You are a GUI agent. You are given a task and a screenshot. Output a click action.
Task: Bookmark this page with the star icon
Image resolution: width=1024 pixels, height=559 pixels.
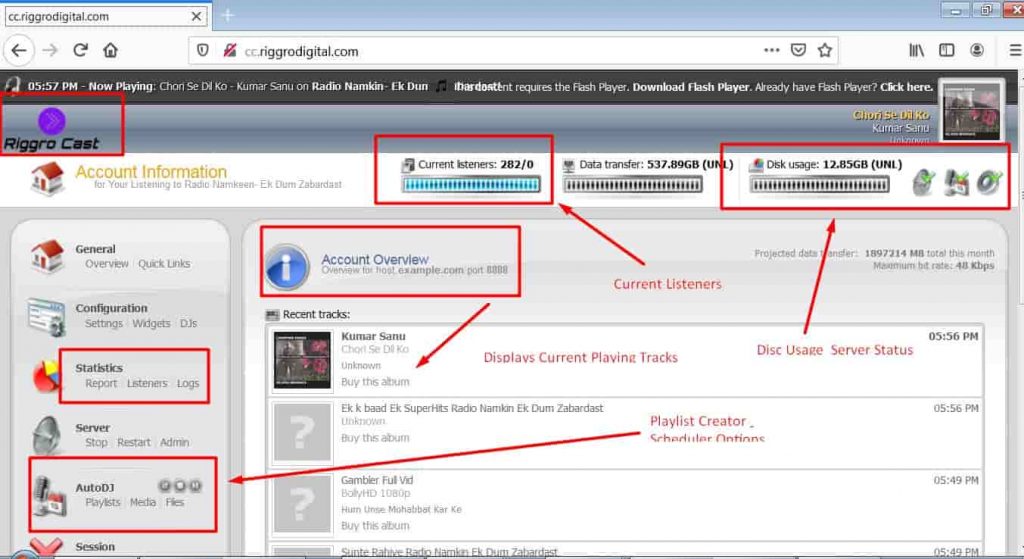[x=825, y=50]
